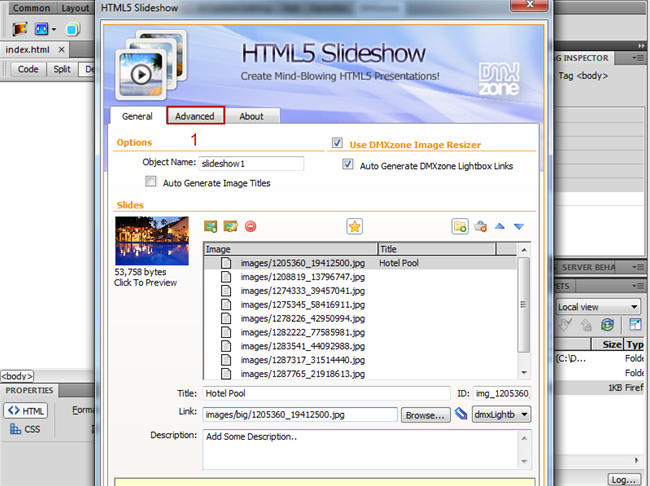Select row images/1282222_77585981.jpg
The image size is (650, 486).
360,332
